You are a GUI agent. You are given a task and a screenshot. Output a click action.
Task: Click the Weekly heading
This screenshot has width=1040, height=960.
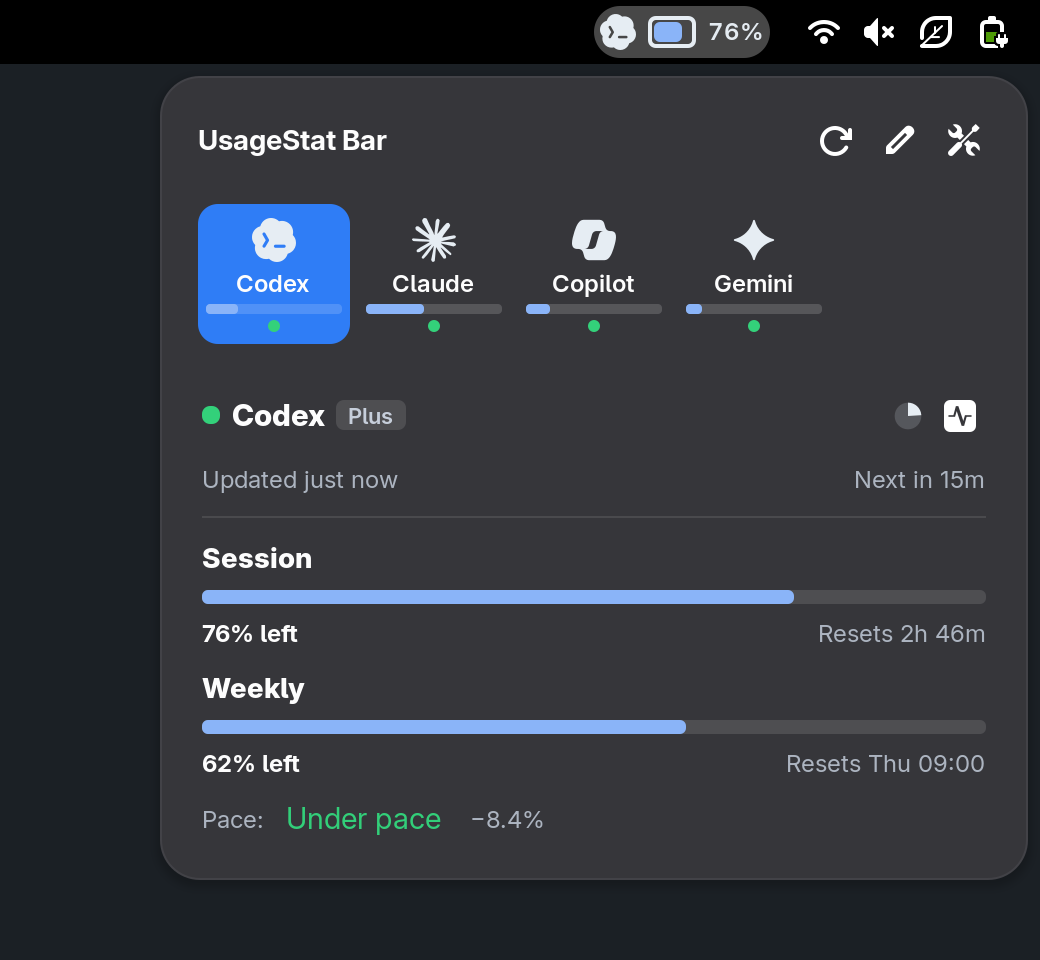point(253,689)
